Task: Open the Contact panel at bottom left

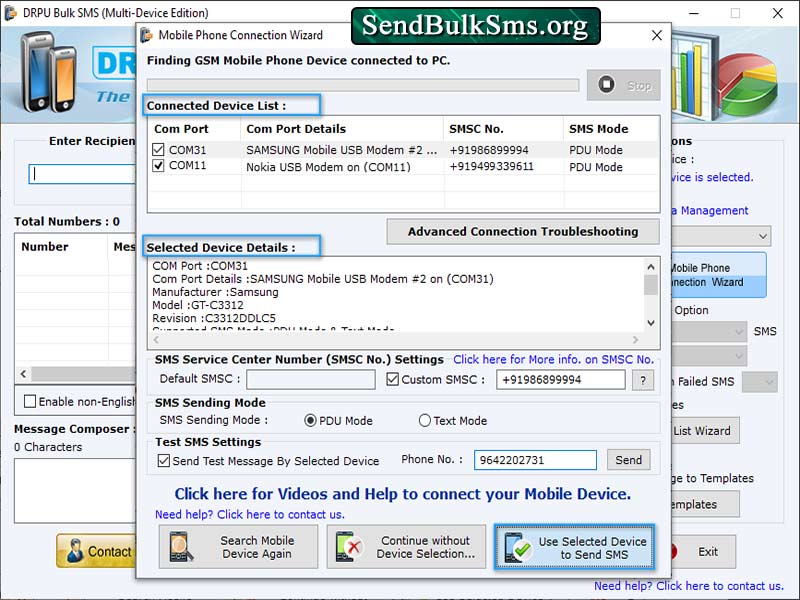Action: [96, 551]
